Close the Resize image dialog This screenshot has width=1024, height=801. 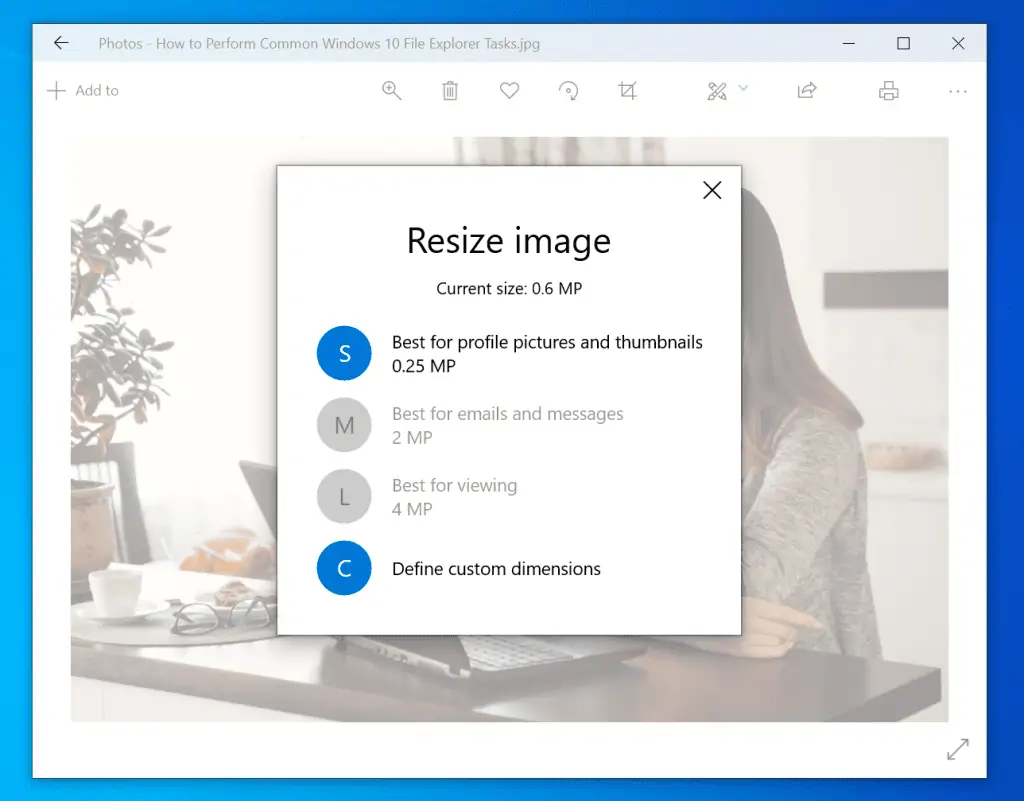pos(712,190)
